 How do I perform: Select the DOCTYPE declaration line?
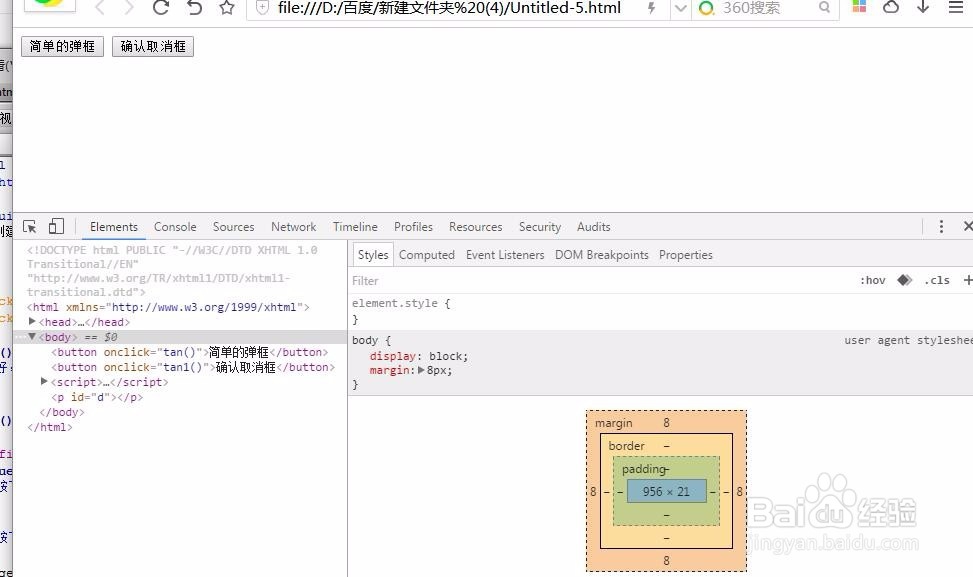pyautogui.click(x=172, y=271)
